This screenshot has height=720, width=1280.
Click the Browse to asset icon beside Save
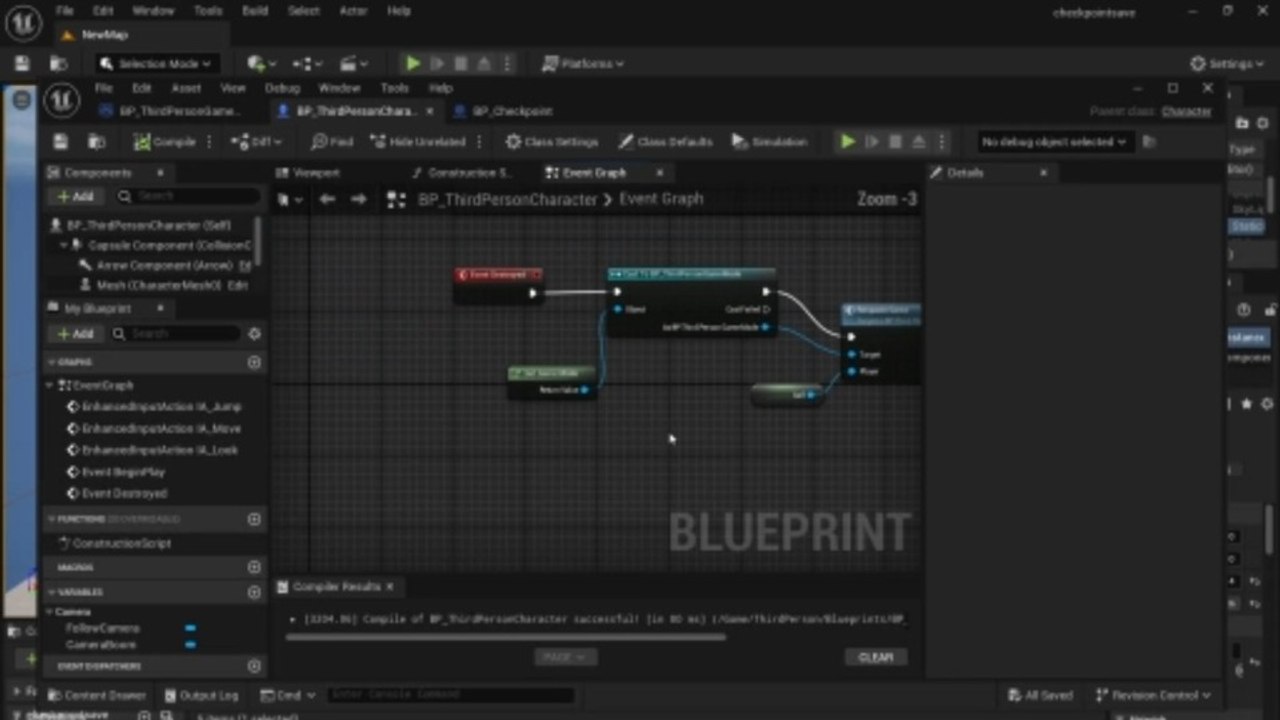coord(96,142)
